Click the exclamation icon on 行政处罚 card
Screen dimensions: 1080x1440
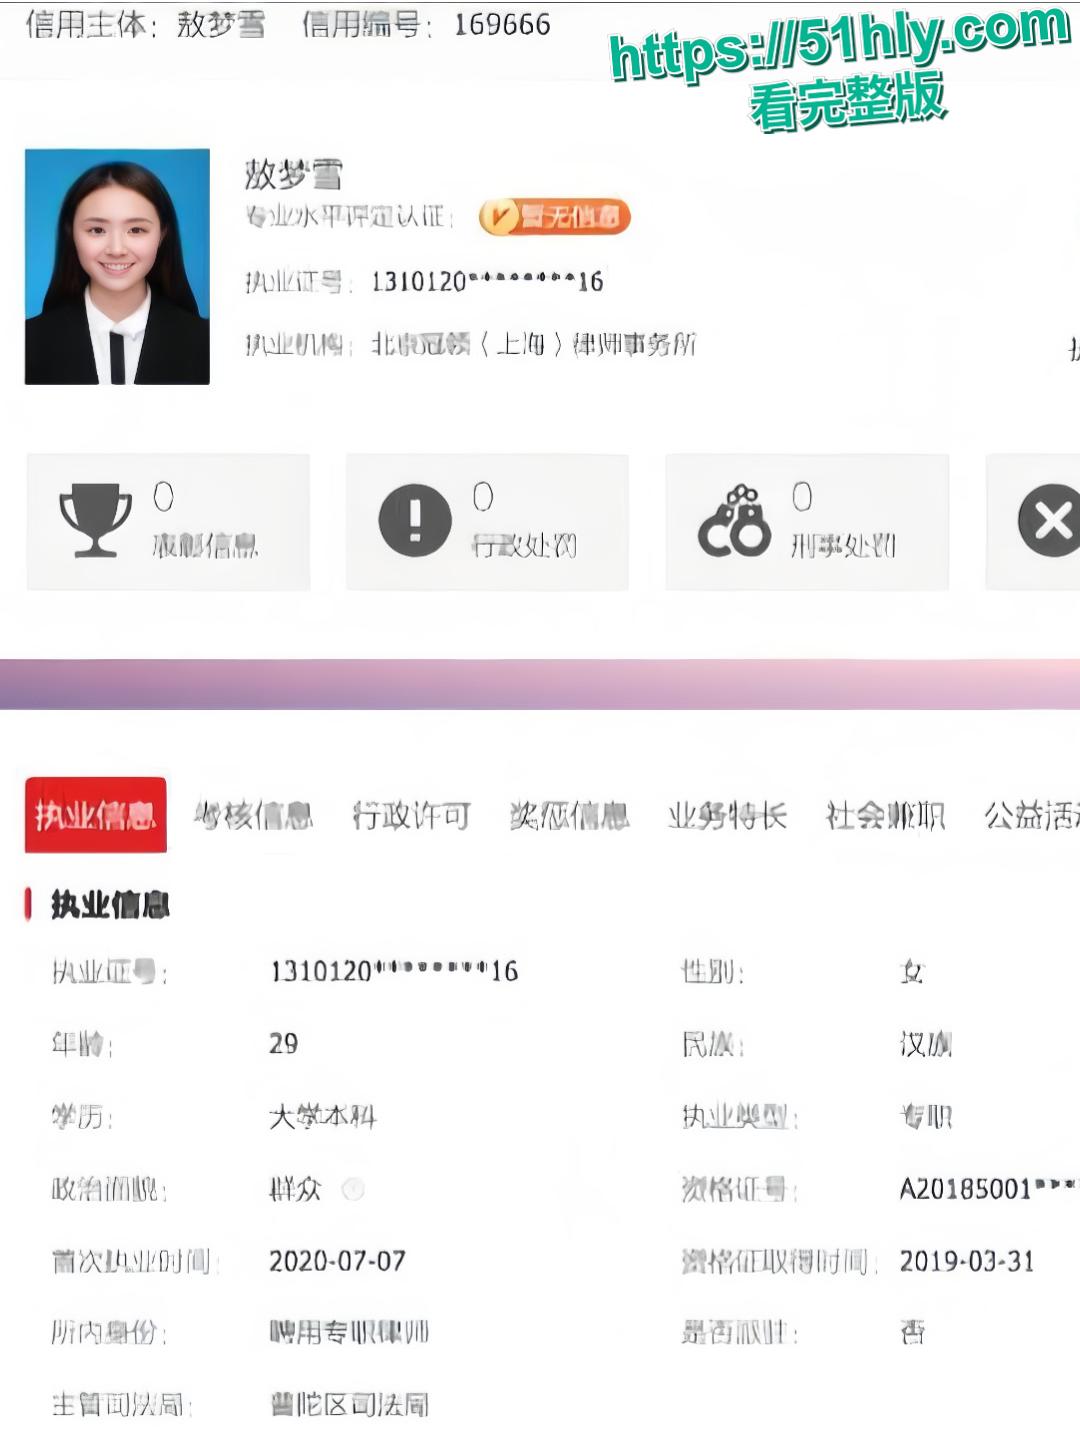coord(417,520)
